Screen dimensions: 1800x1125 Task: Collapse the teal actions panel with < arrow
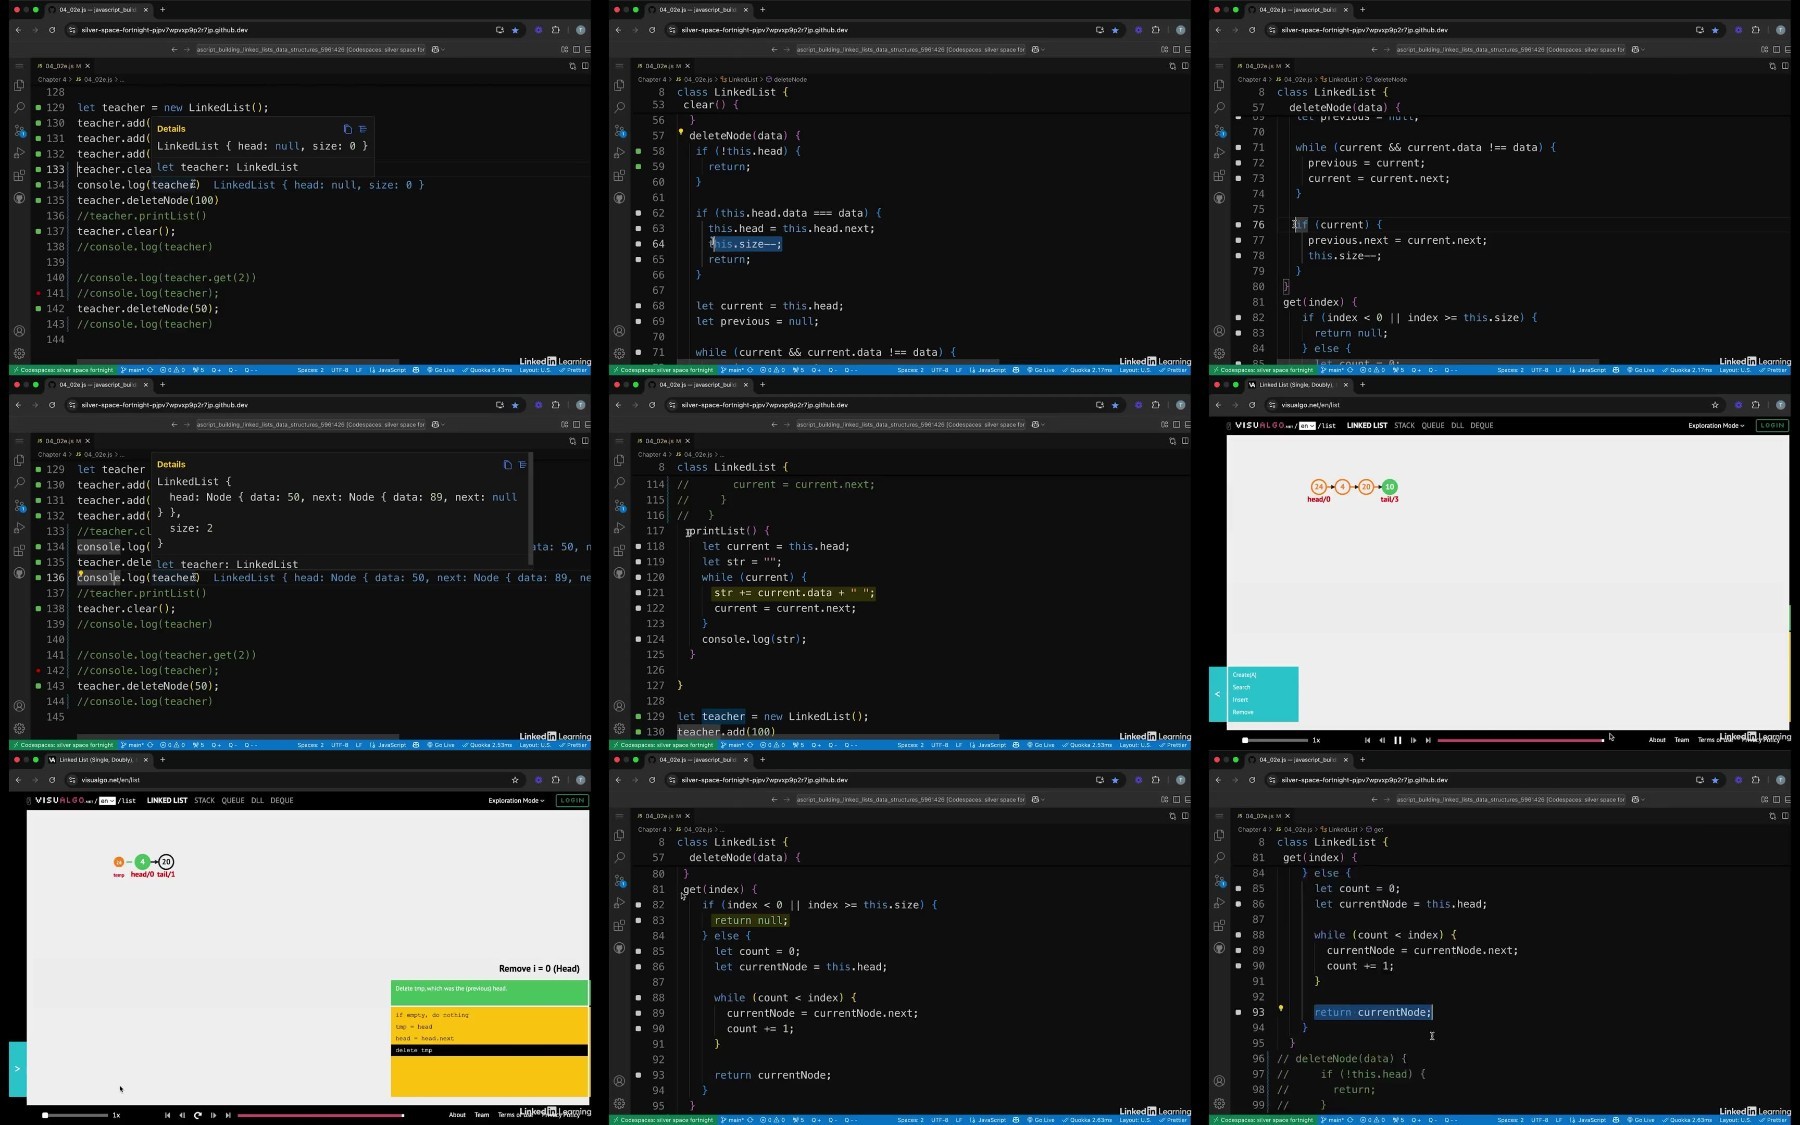point(1217,694)
